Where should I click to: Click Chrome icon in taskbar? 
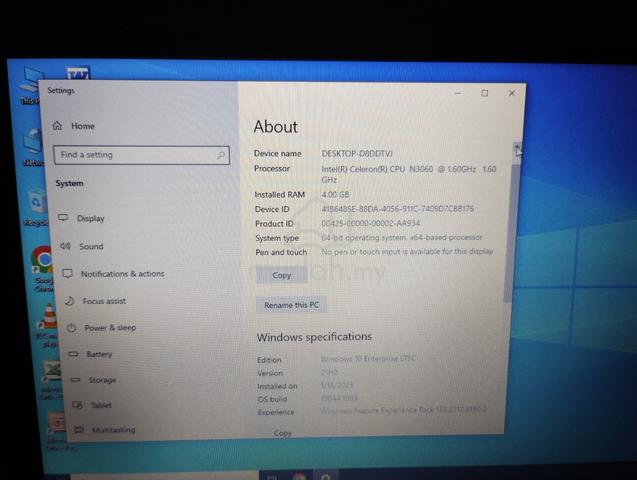(299, 476)
